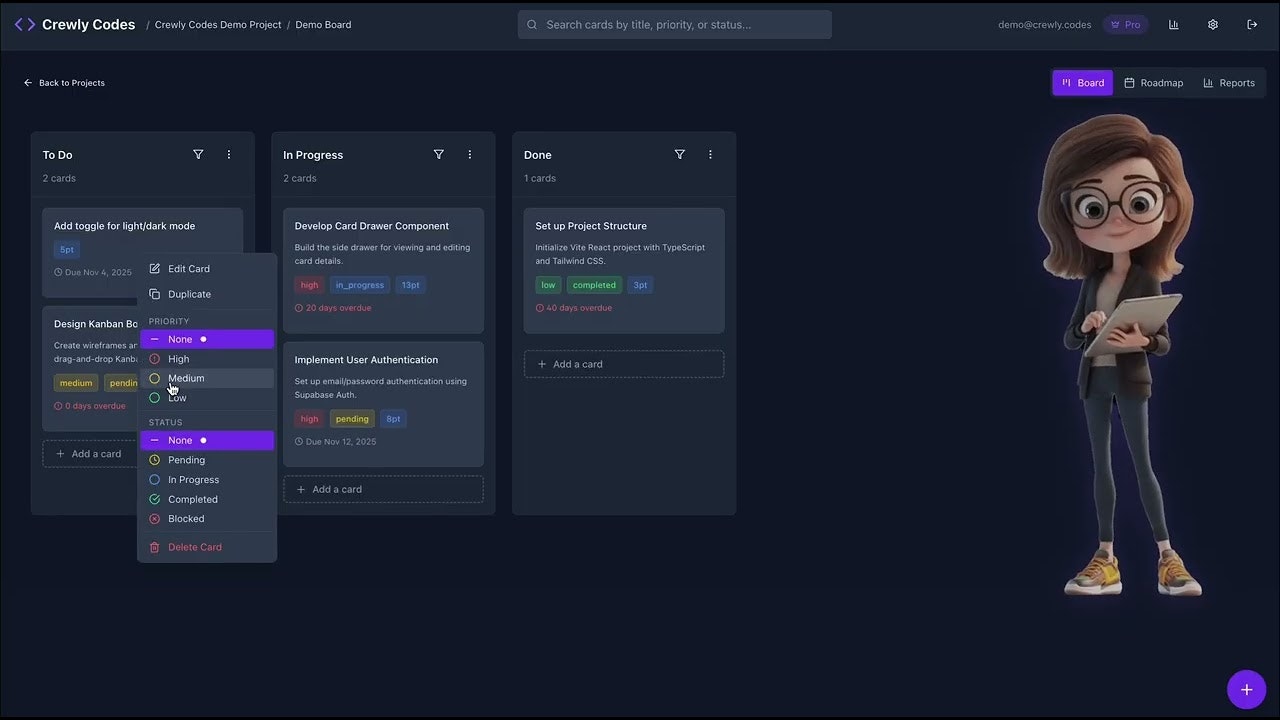Click the Crewly Codes brand name
The width and height of the screenshot is (1280, 720).
click(x=88, y=24)
